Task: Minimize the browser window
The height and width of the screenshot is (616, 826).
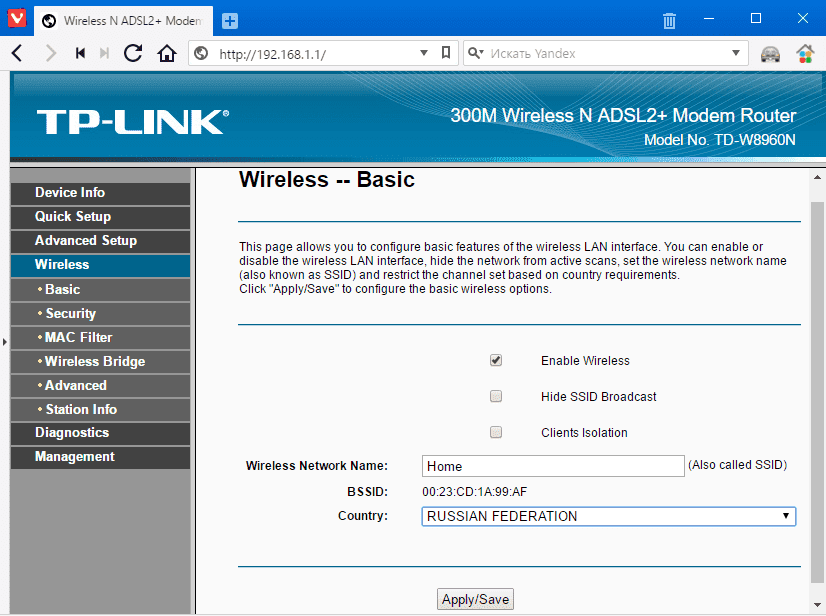Action: [x=709, y=19]
